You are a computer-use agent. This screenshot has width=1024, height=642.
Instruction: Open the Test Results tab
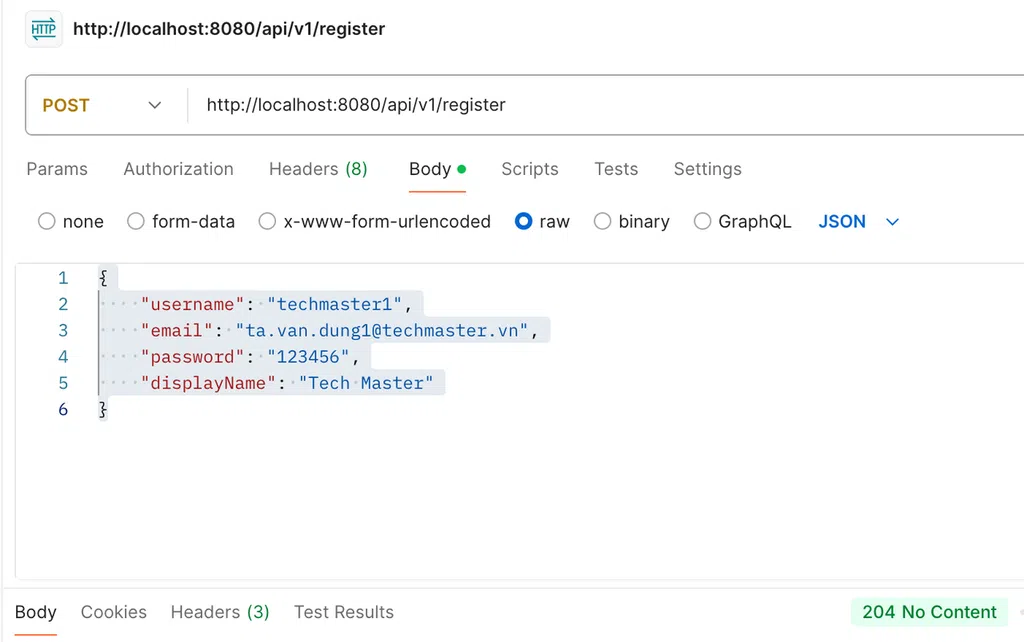click(344, 613)
